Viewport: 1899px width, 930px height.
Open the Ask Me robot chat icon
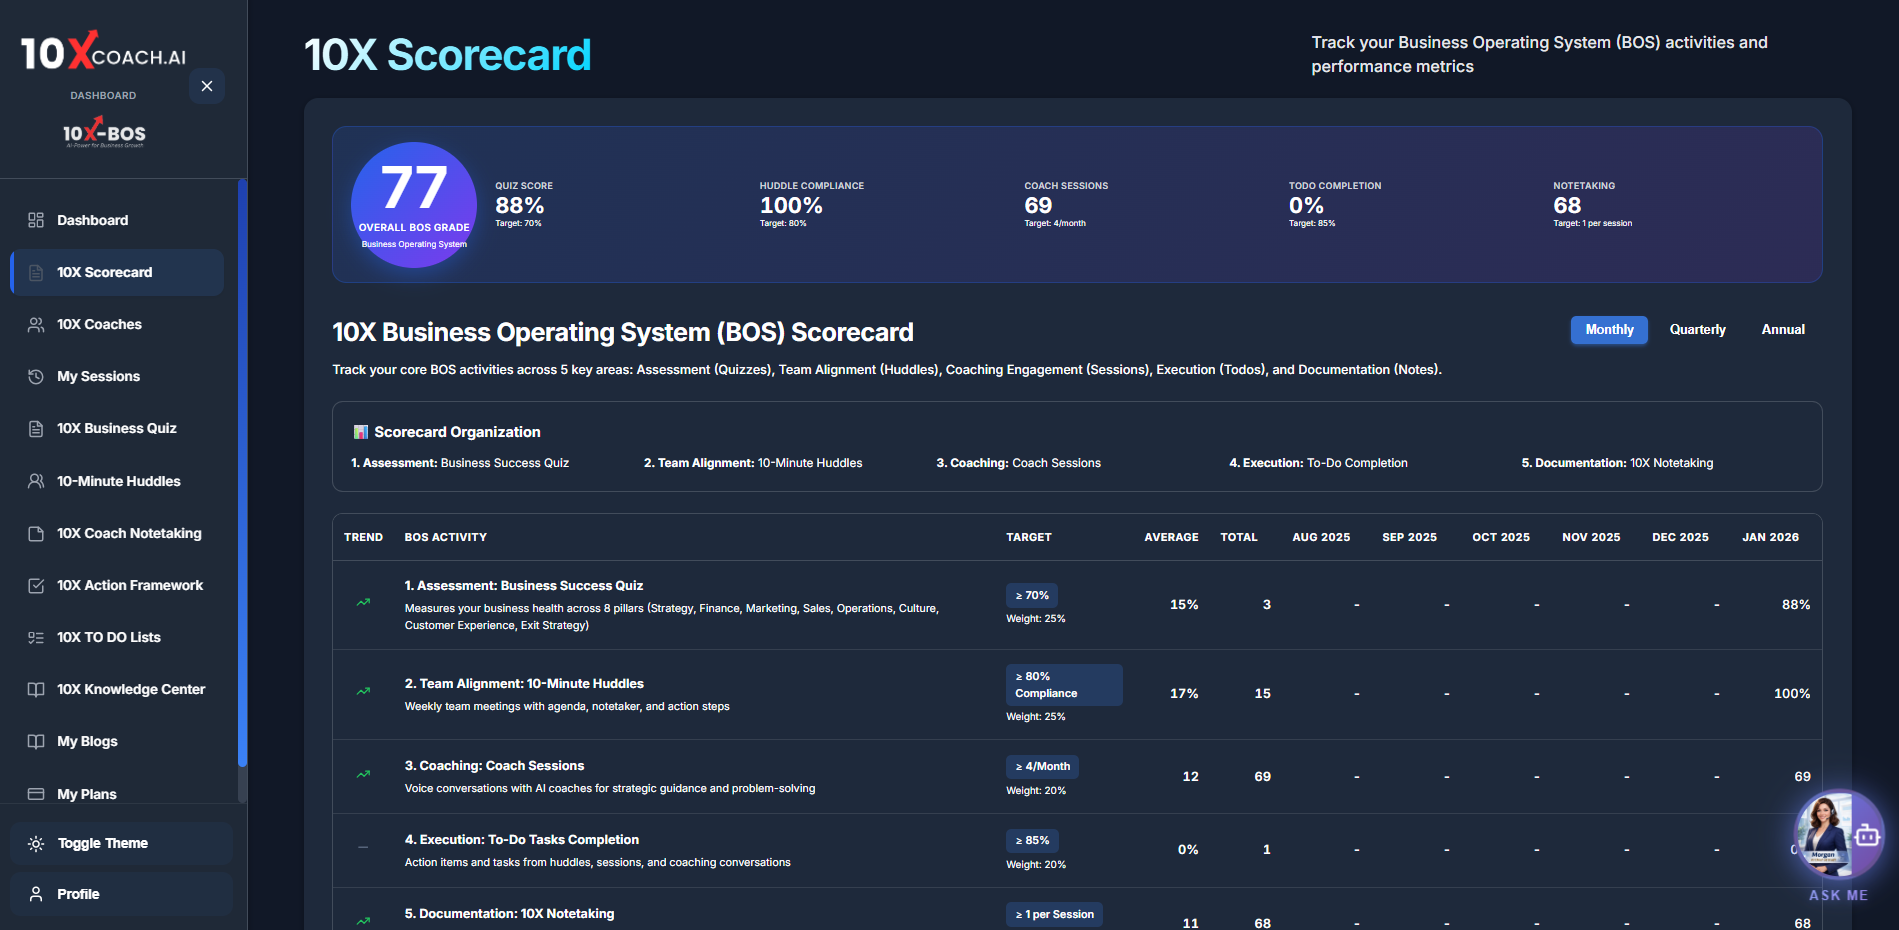pyautogui.click(x=1866, y=835)
